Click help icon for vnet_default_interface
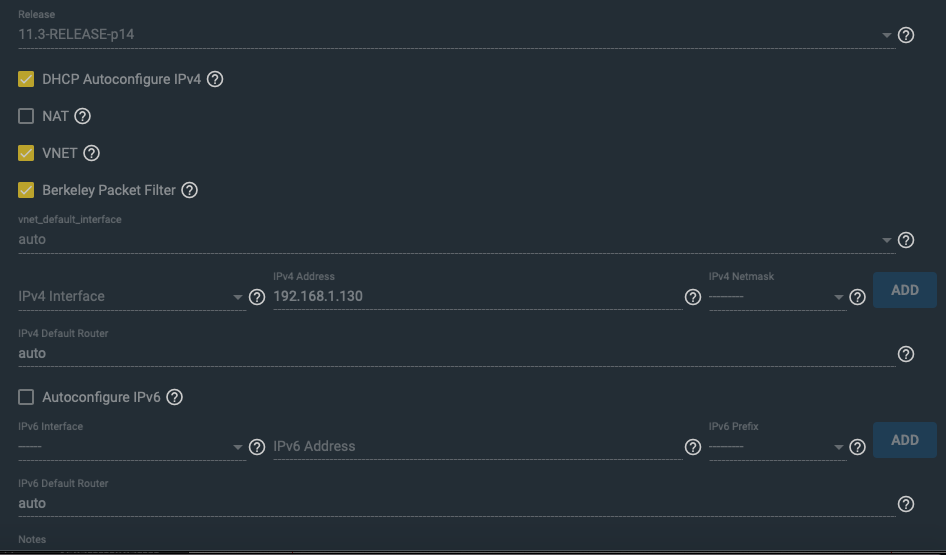946x555 pixels. [906, 240]
